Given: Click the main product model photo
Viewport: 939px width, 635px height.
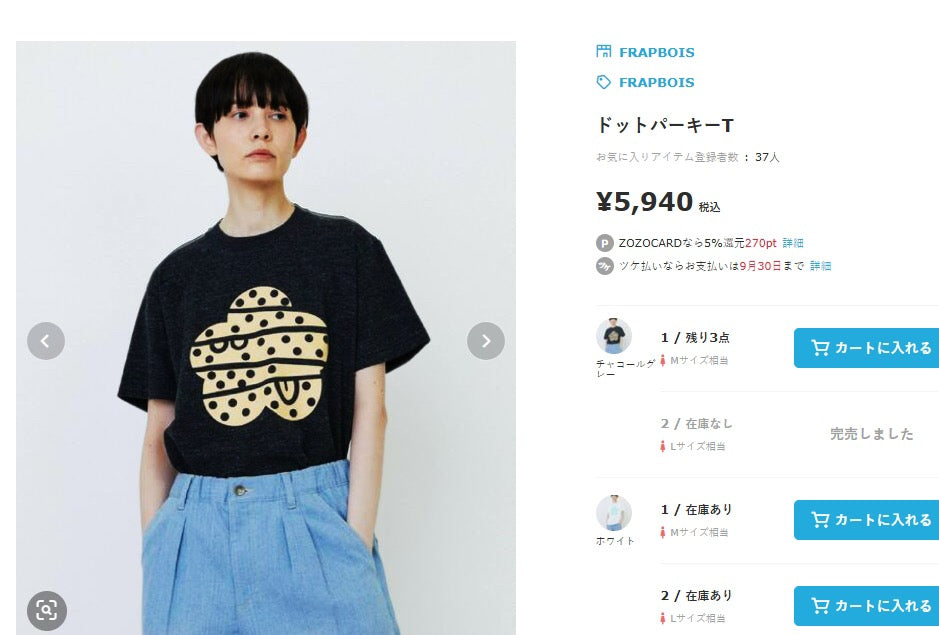Looking at the screenshot, I should [266, 338].
